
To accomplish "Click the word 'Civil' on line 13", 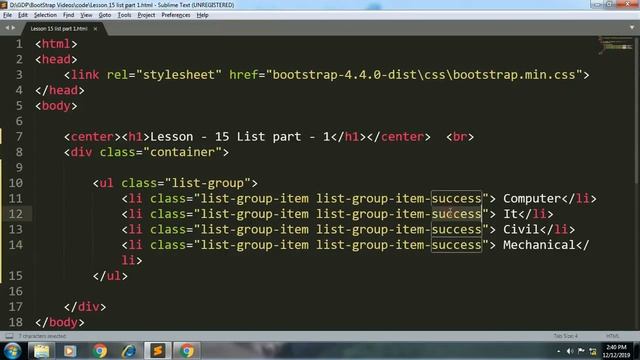I will 521,229.
